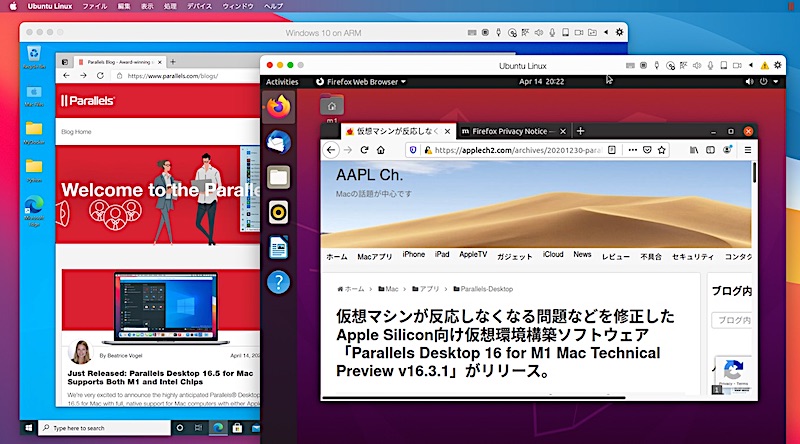Launch Thunderbird mail from Ubuntu dock
This screenshot has height=444, width=800.
point(279,142)
